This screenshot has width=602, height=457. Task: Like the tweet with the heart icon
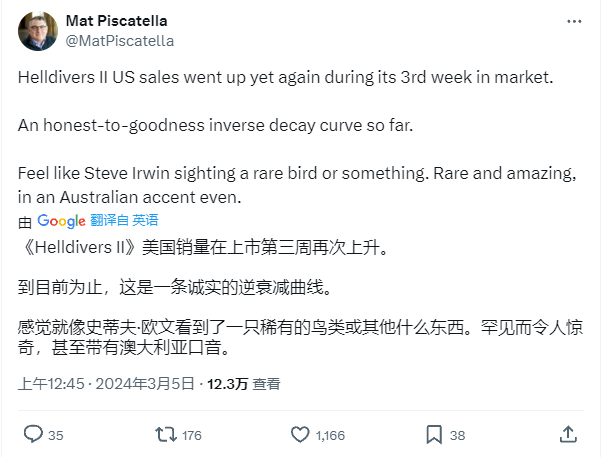299,434
